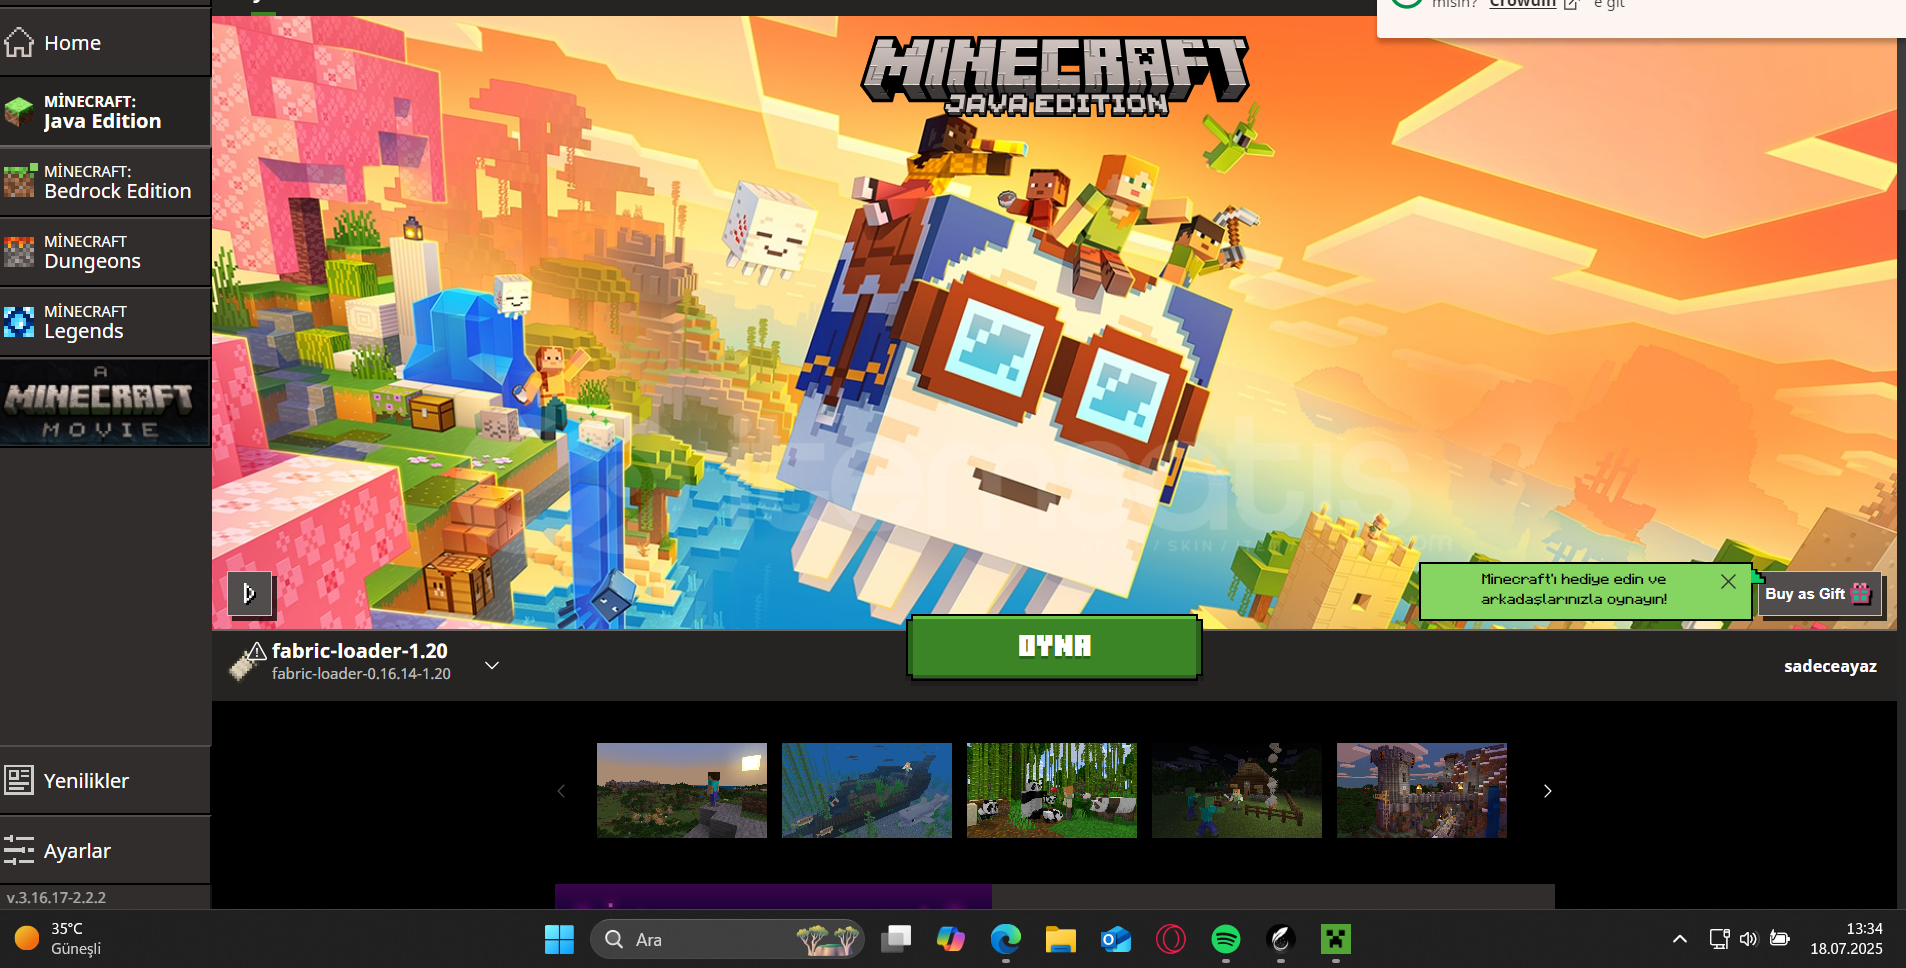This screenshot has width=1906, height=968.
Task: Click the Ayarlar sliders icon
Action: 19,850
